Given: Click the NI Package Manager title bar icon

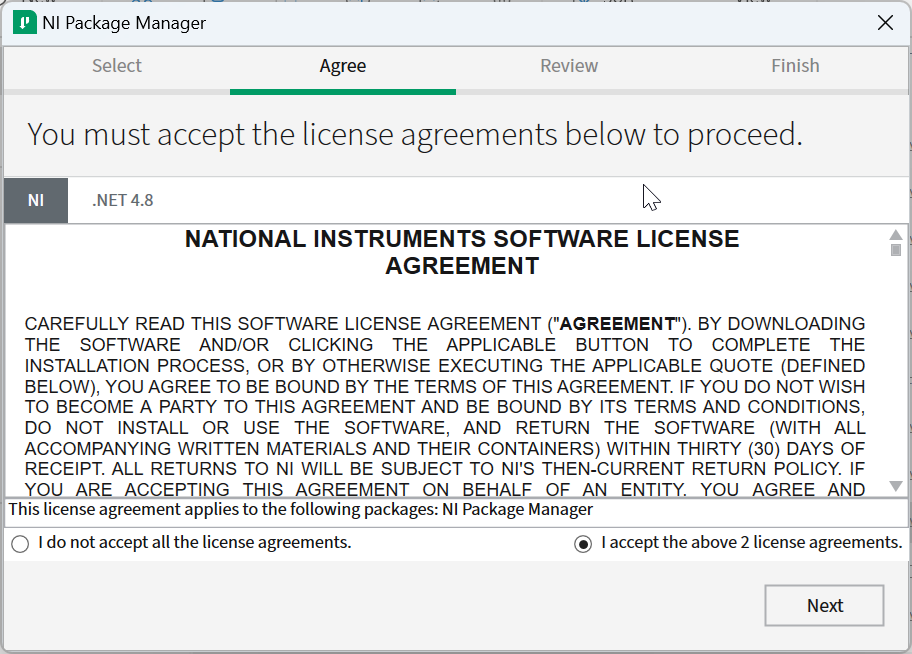Looking at the screenshot, I should pos(24,21).
